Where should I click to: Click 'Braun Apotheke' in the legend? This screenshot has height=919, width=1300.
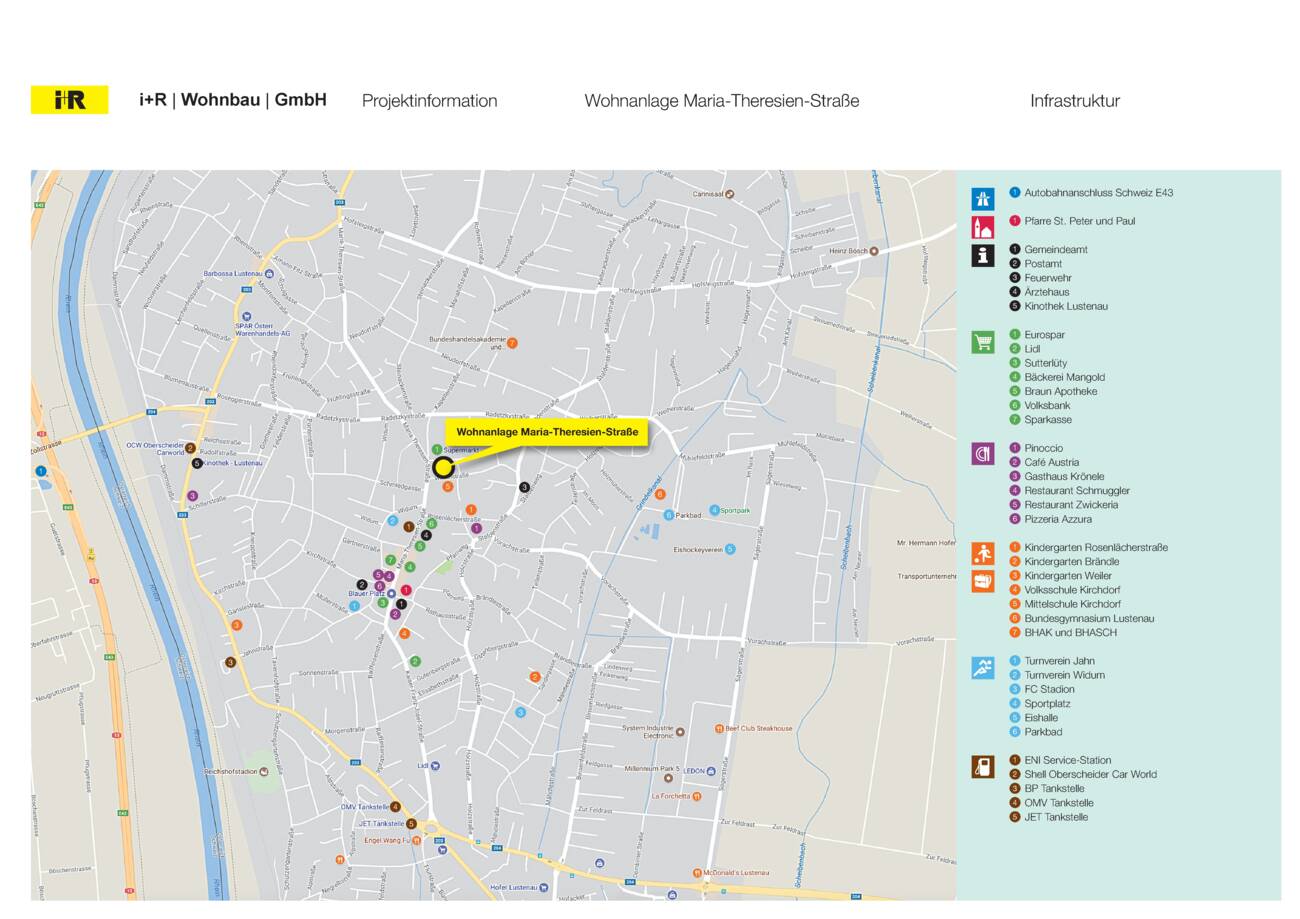click(x=1060, y=391)
